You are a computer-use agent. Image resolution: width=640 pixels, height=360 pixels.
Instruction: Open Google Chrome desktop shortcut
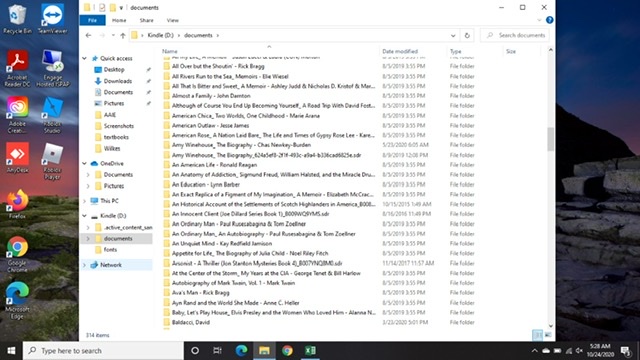tap(17, 254)
